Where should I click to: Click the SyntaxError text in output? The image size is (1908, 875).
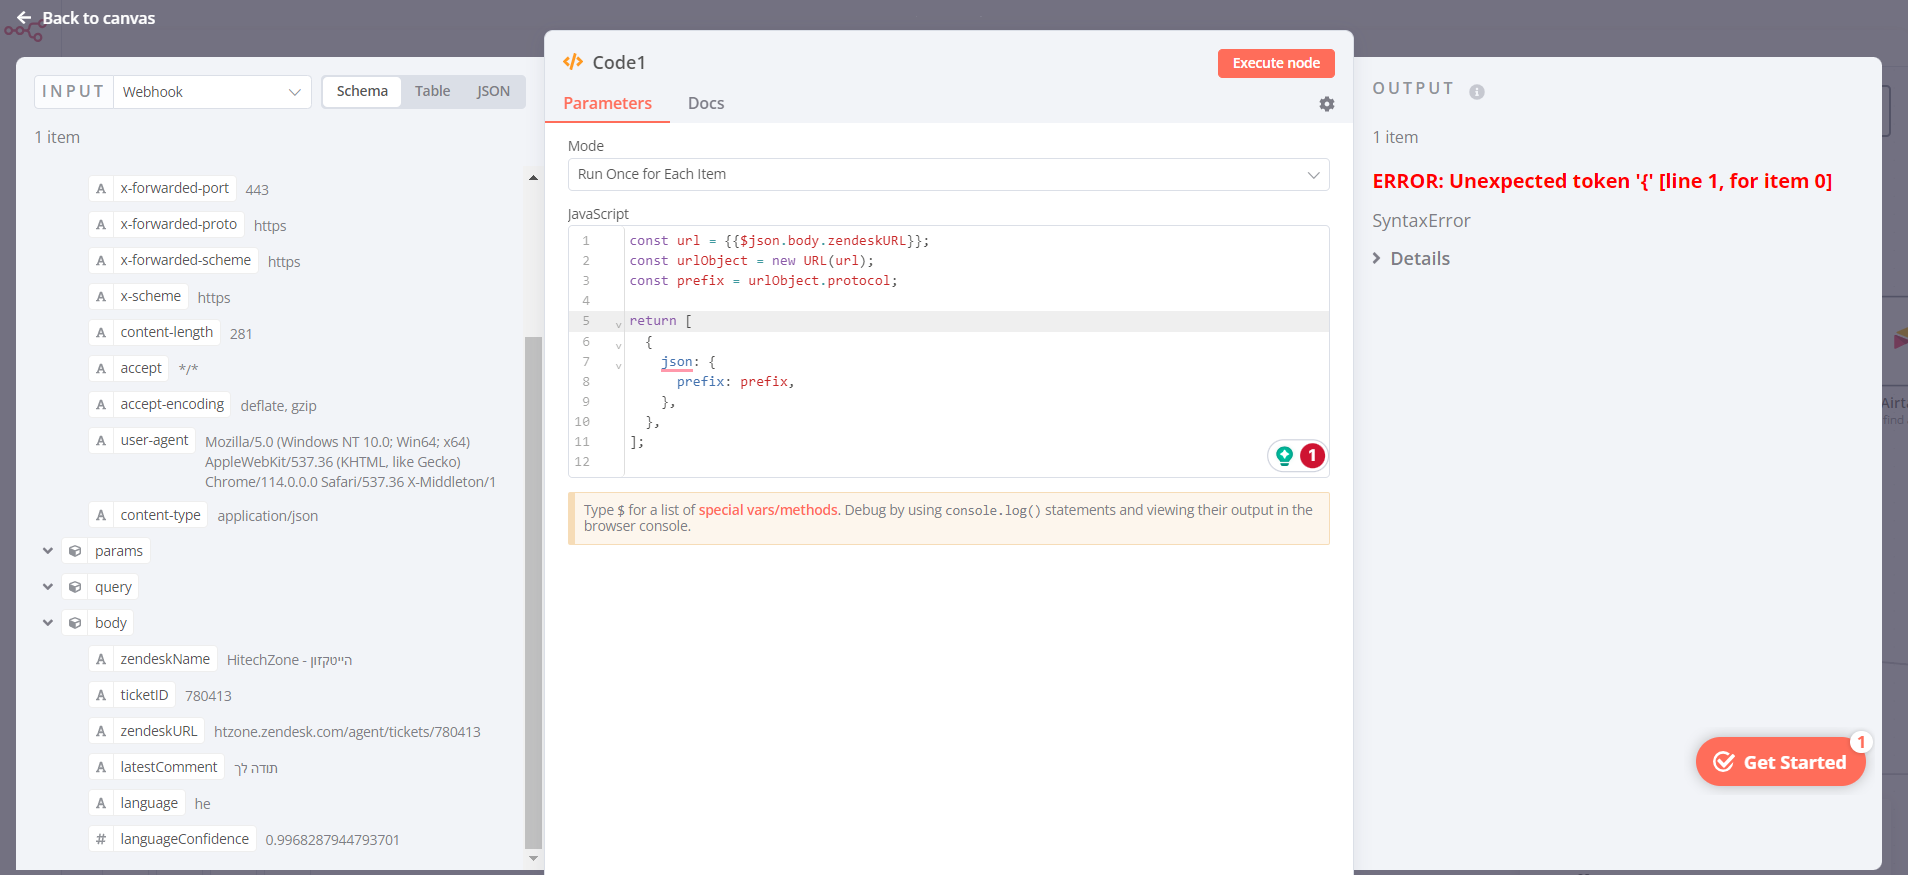pos(1421,221)
